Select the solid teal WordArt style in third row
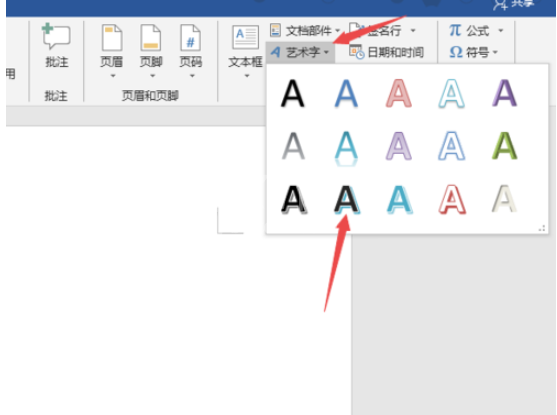Image resolution: width=557 pixels, height=415 pixels. [399, 199]
